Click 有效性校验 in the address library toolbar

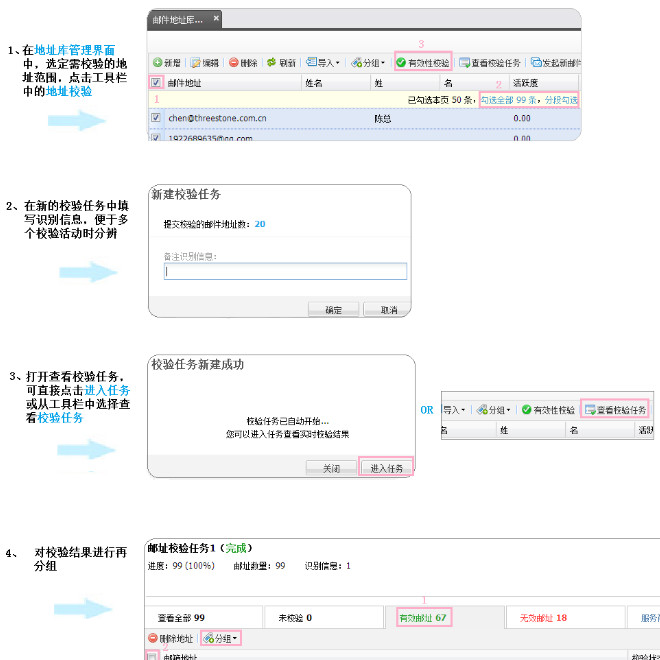point(423,63)
